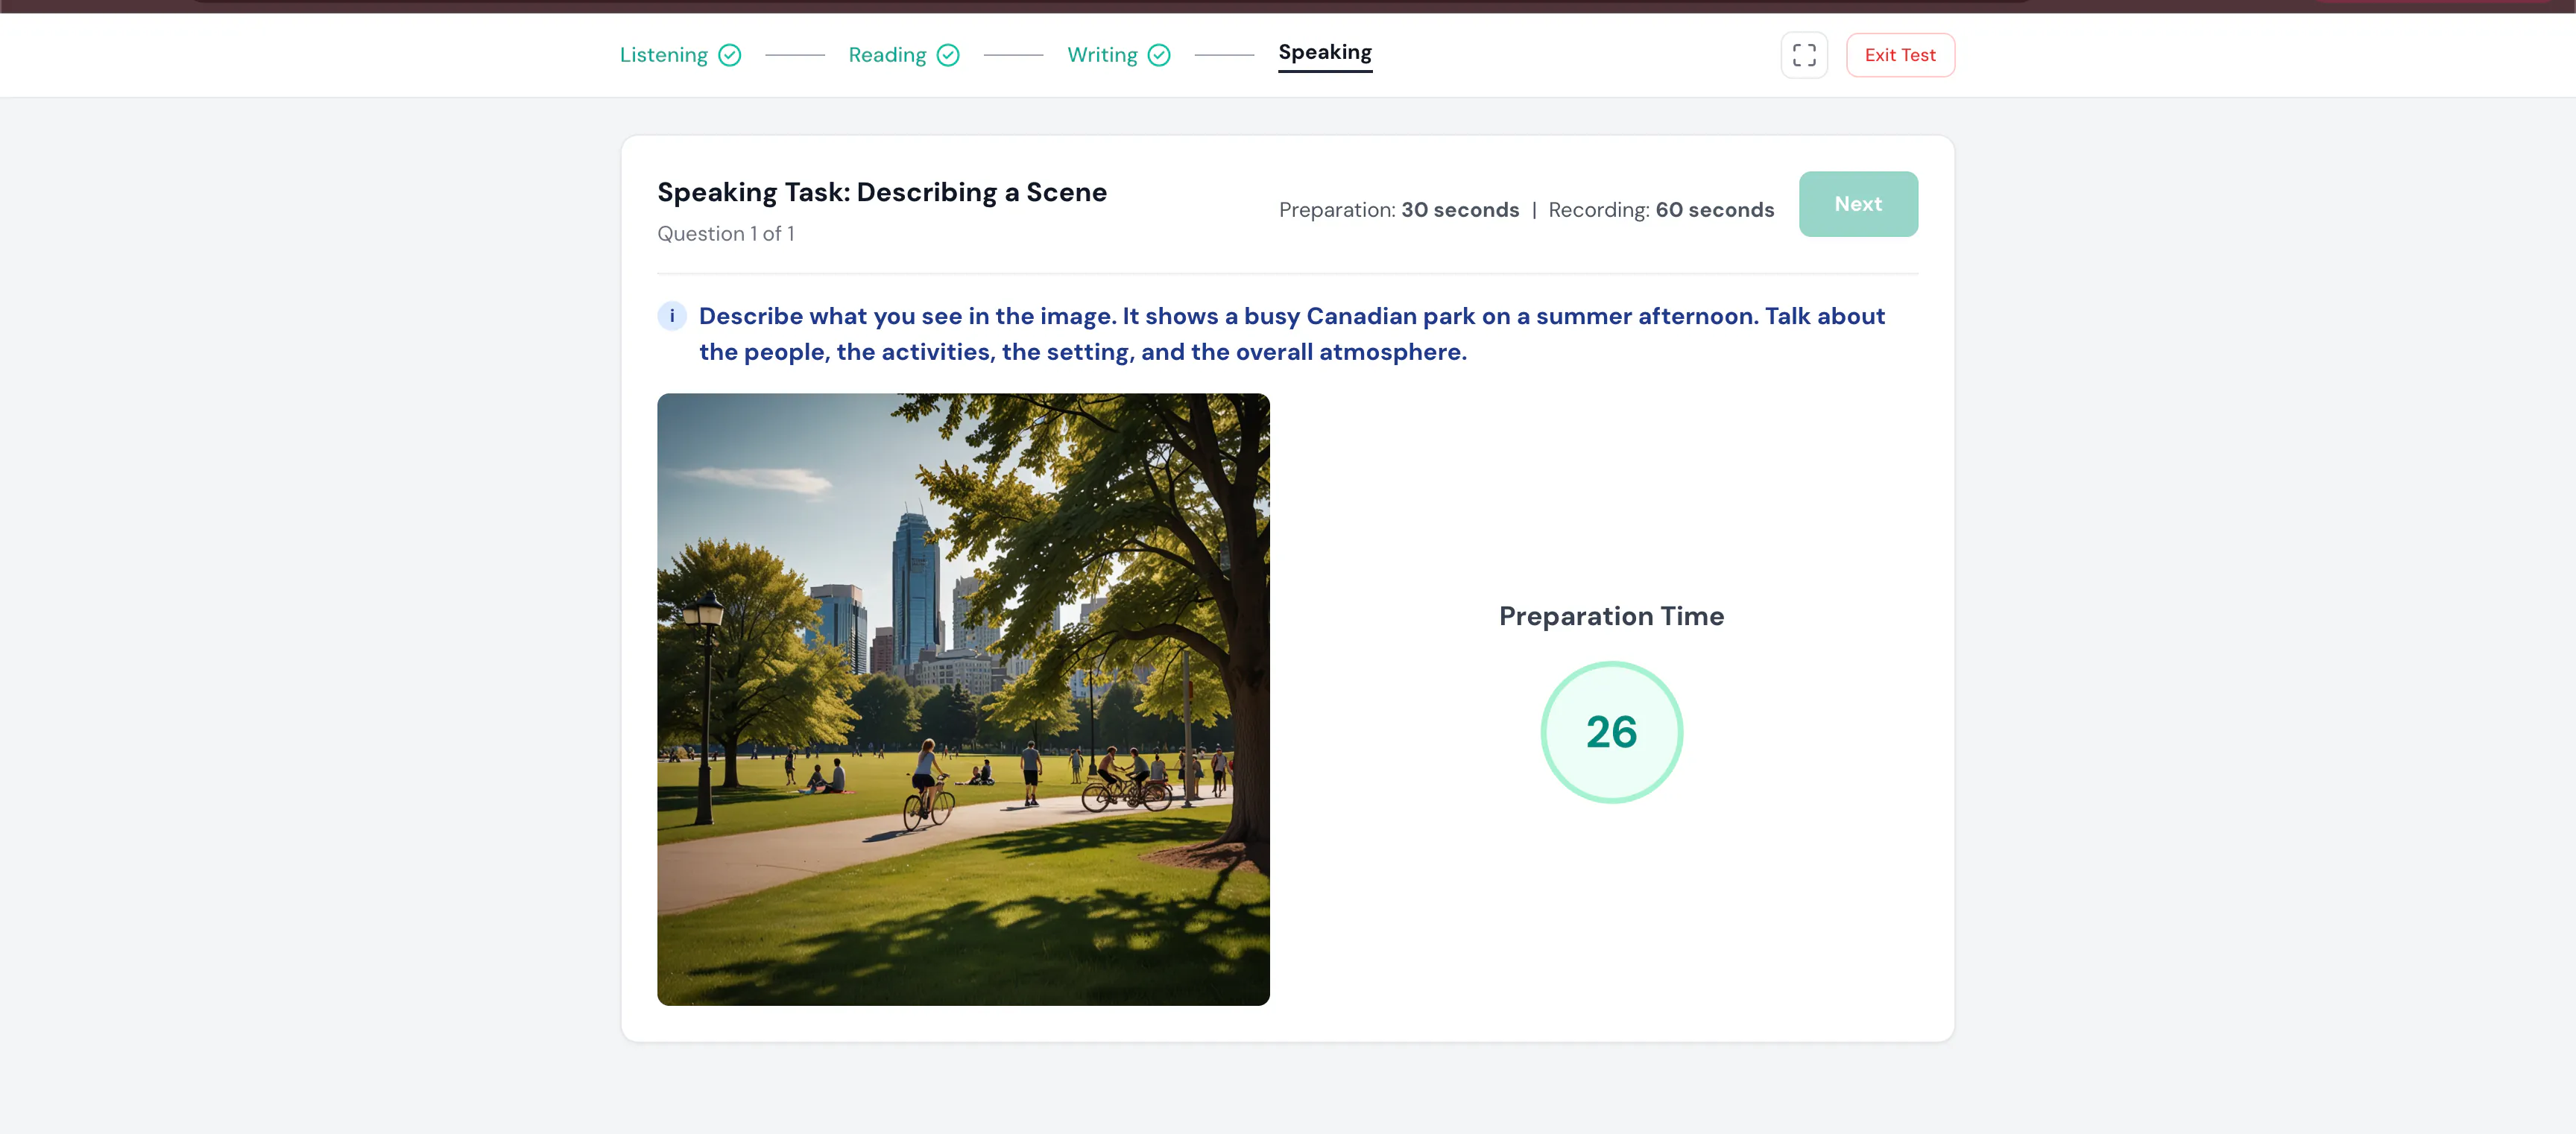Click the preparation countdown timer circle

(x=1611, y=732)
